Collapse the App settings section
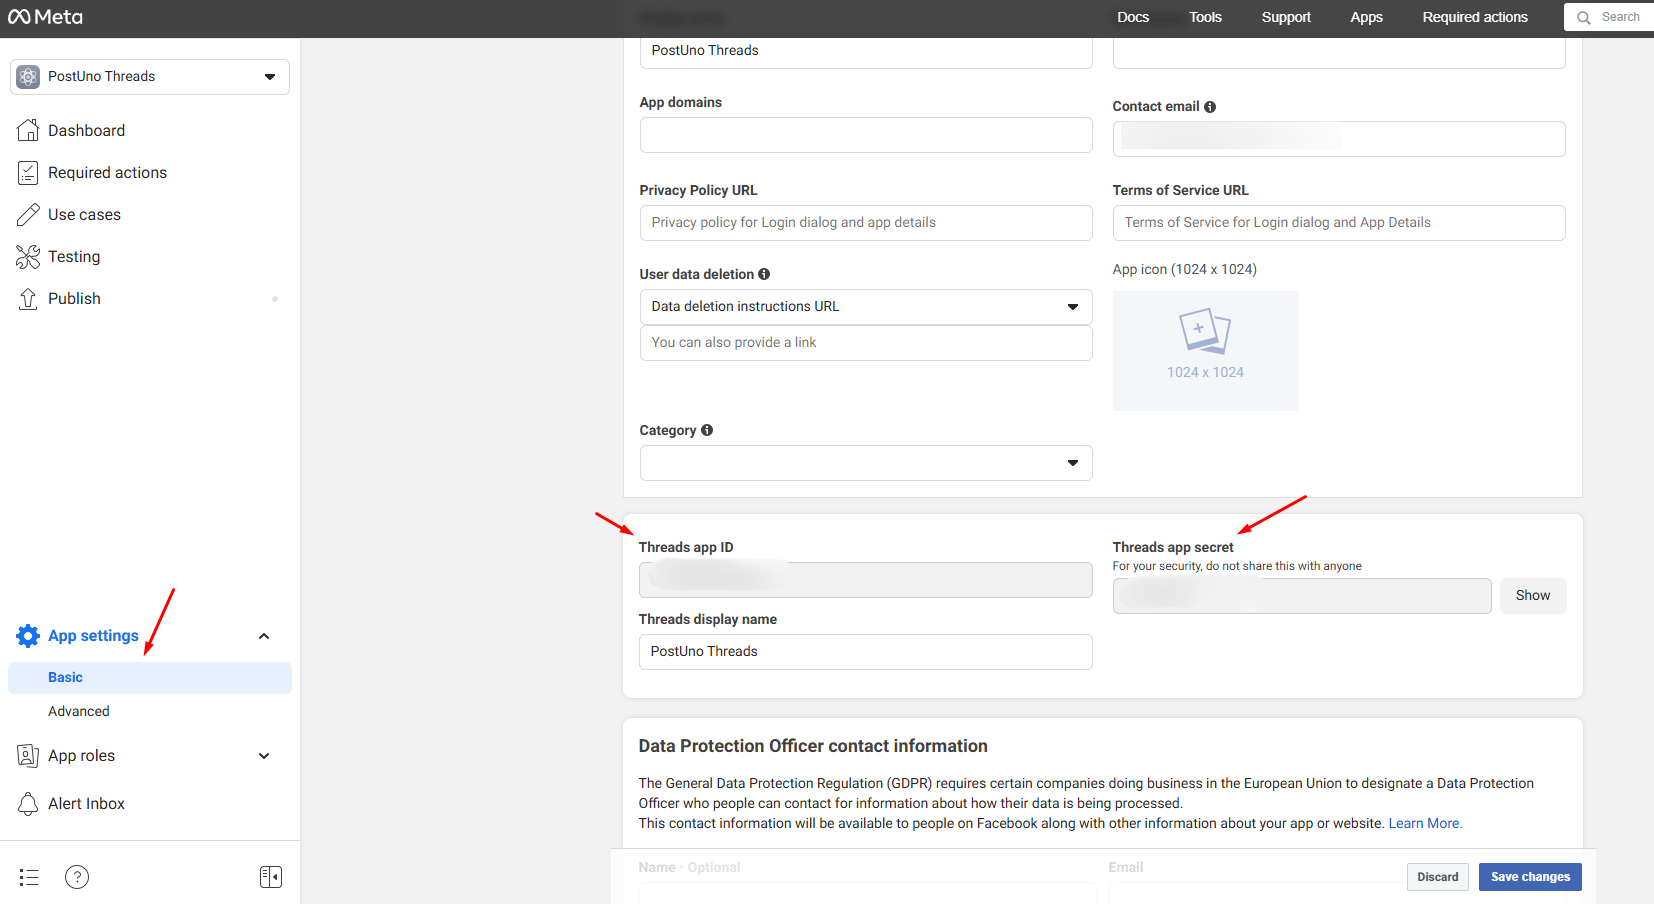 click(x=264, y=636)
